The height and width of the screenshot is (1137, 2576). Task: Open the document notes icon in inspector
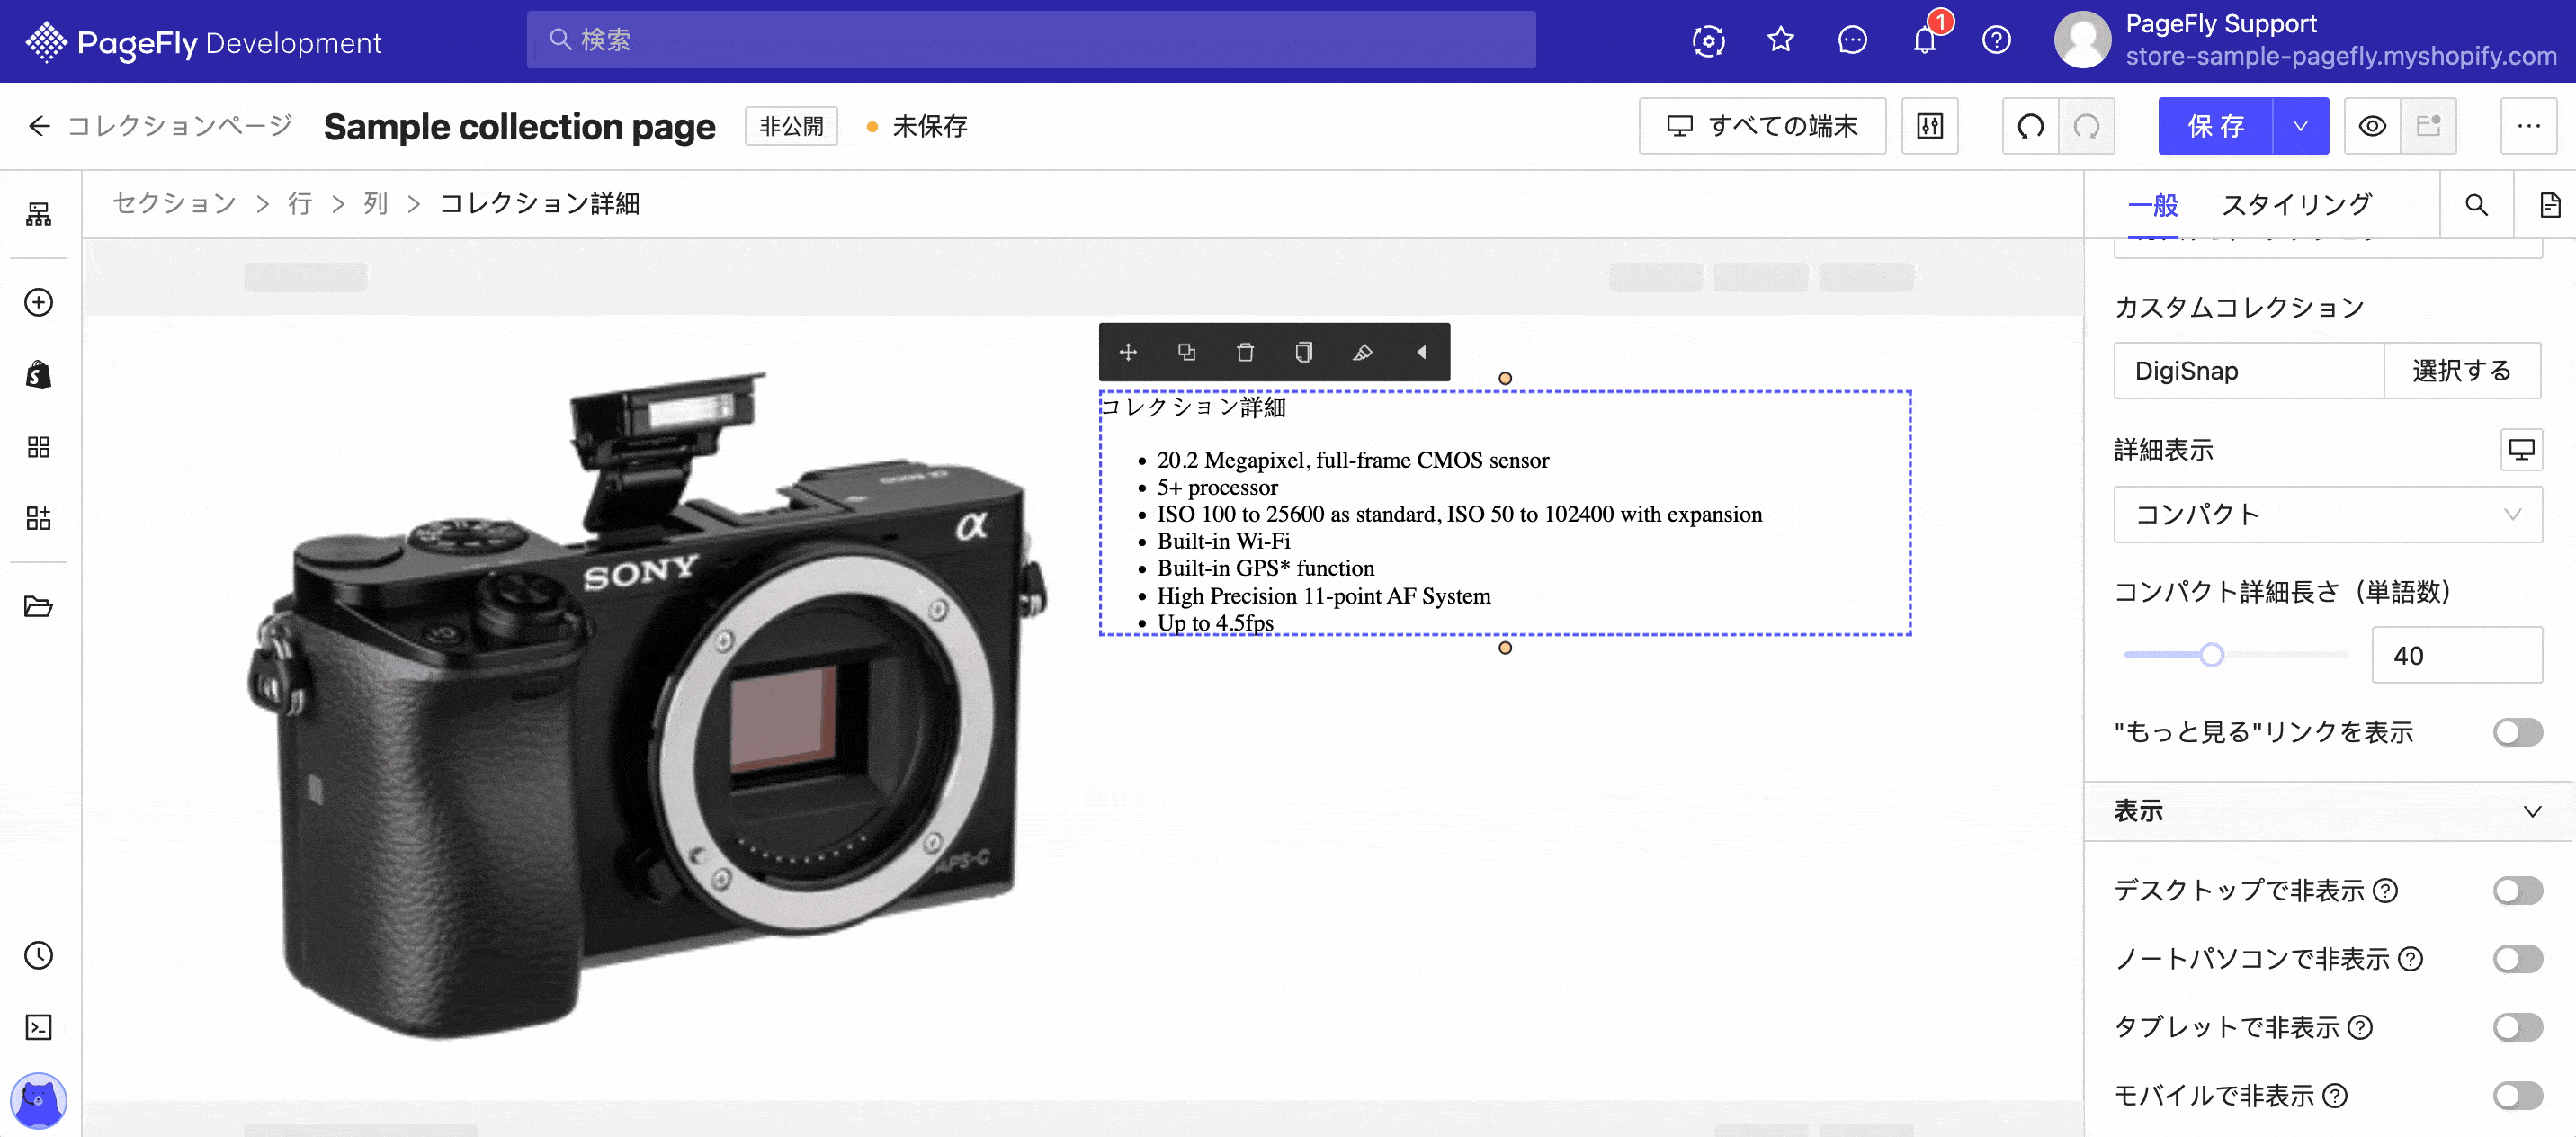[x=2549, y=205]
